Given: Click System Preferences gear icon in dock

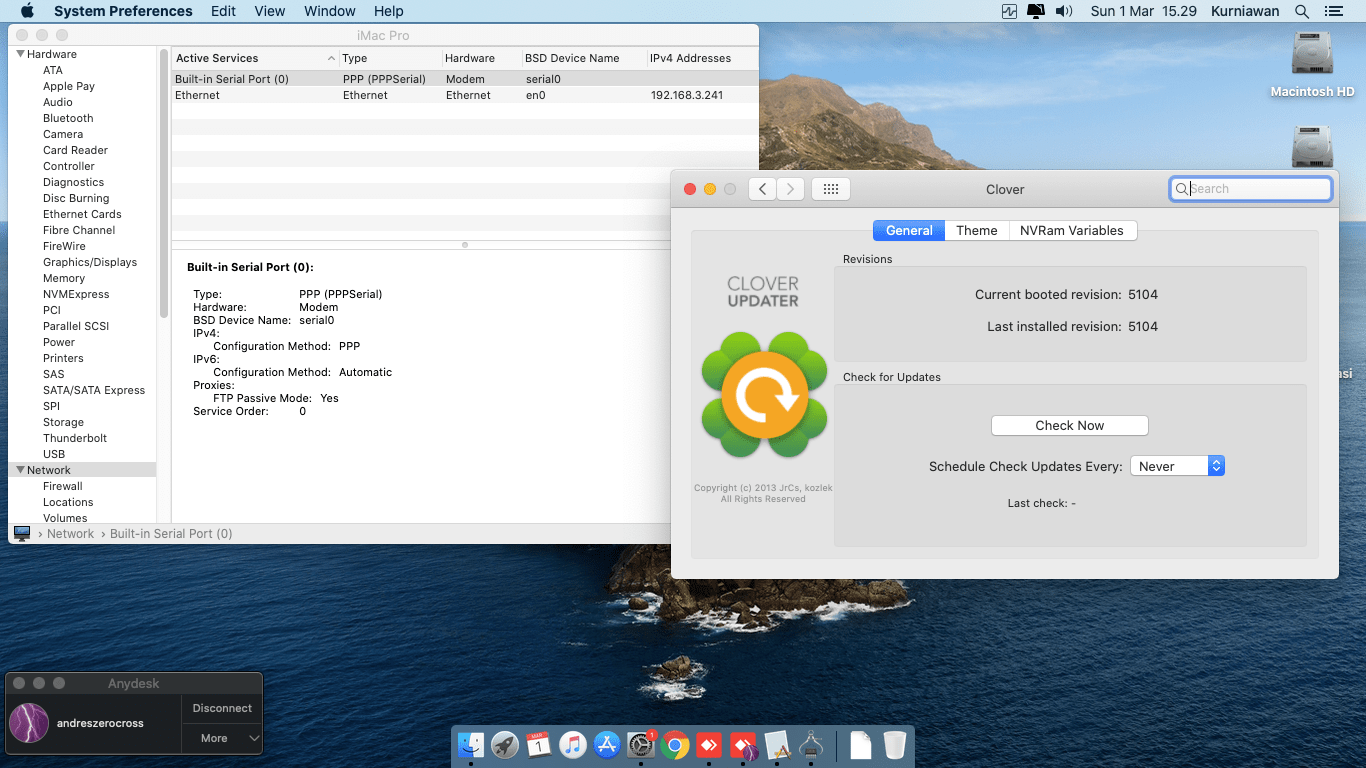Looking at the screenshot, I should [x=641, y=745].
